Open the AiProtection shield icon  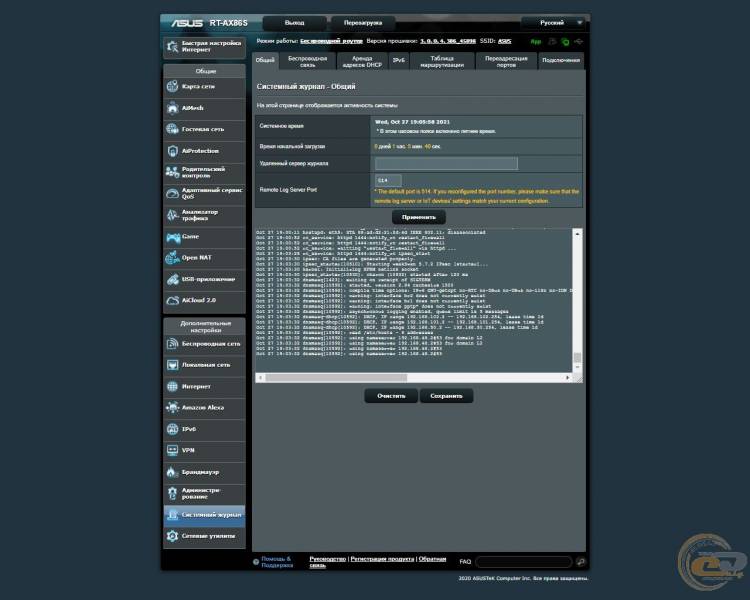click(x=172, y=151)
